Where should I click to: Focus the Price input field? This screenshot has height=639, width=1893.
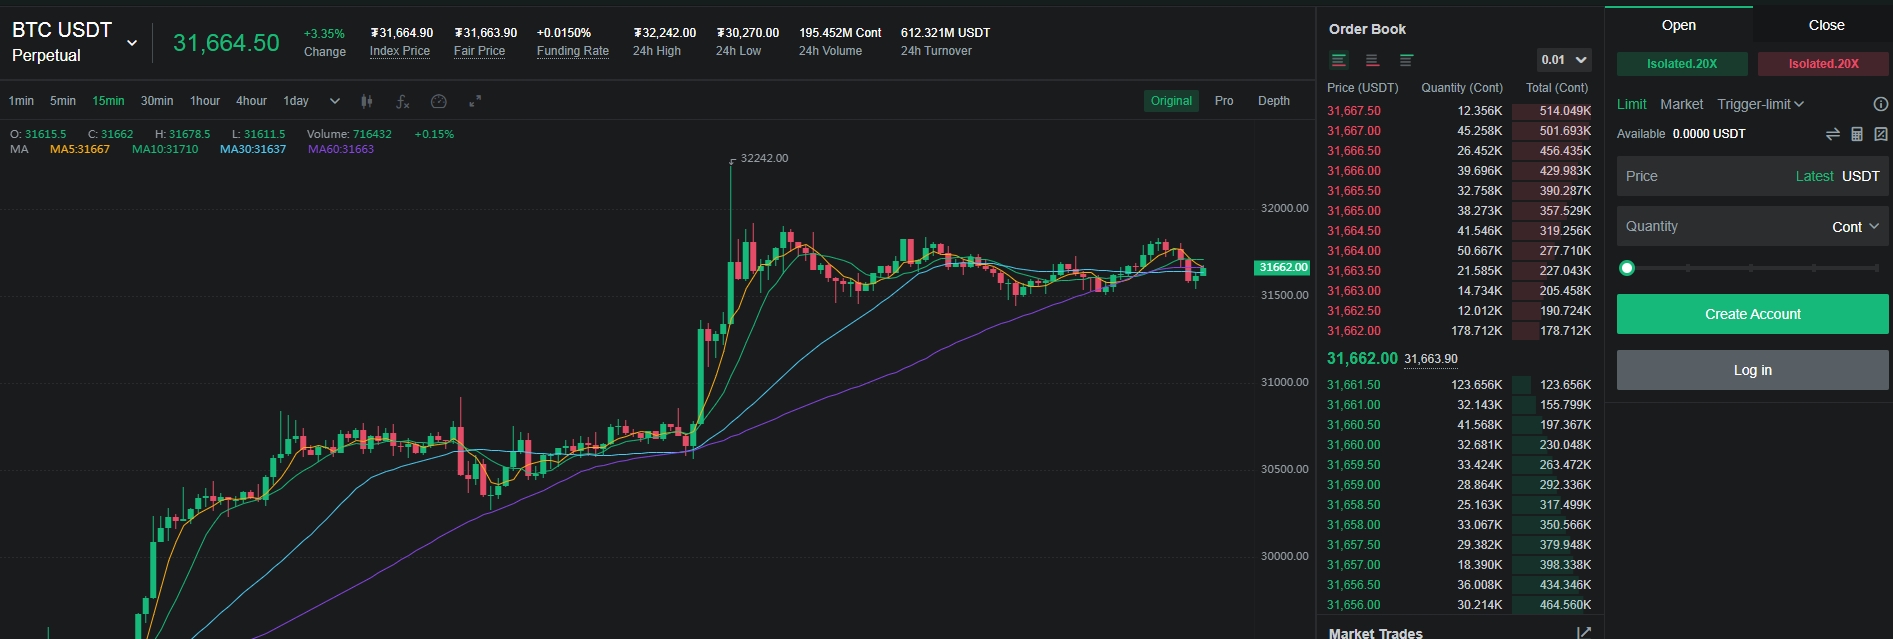(x=1752, y=176)
